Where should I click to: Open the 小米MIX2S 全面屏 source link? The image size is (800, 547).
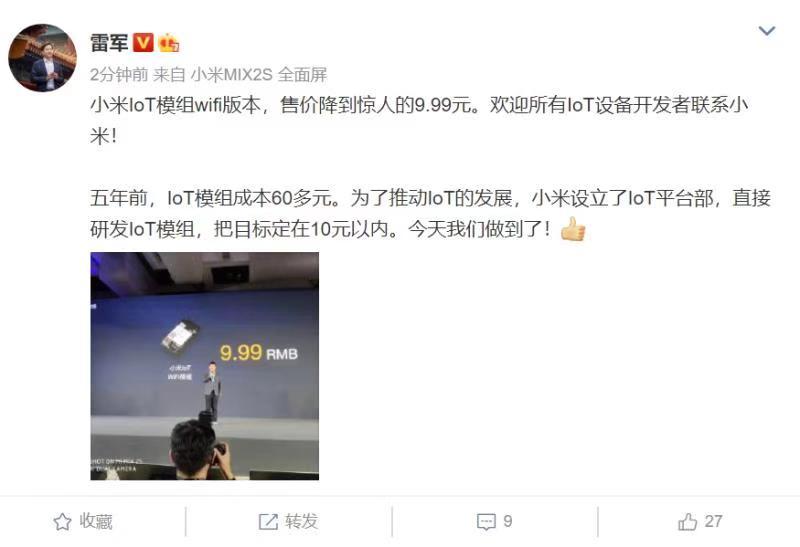point(259,75)
